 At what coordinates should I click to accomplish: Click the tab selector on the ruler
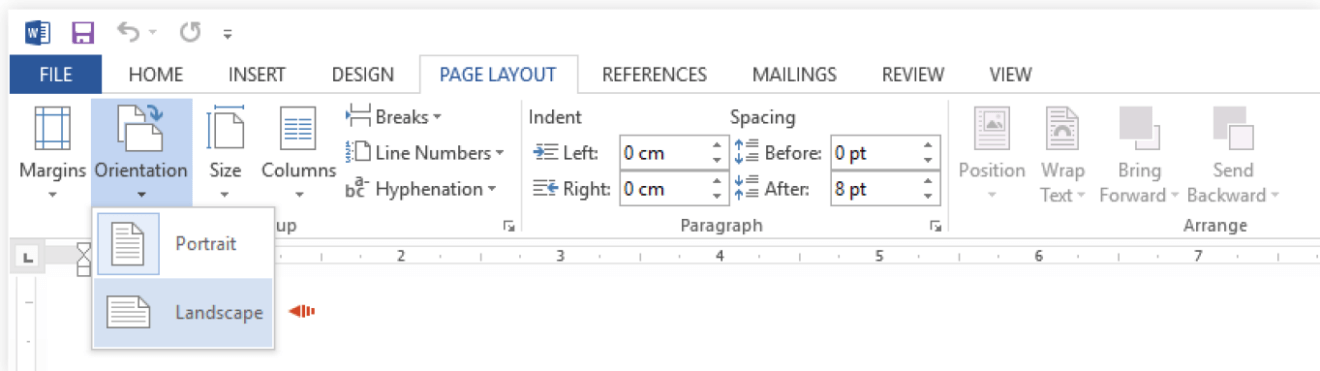click(x=28, y=258)
